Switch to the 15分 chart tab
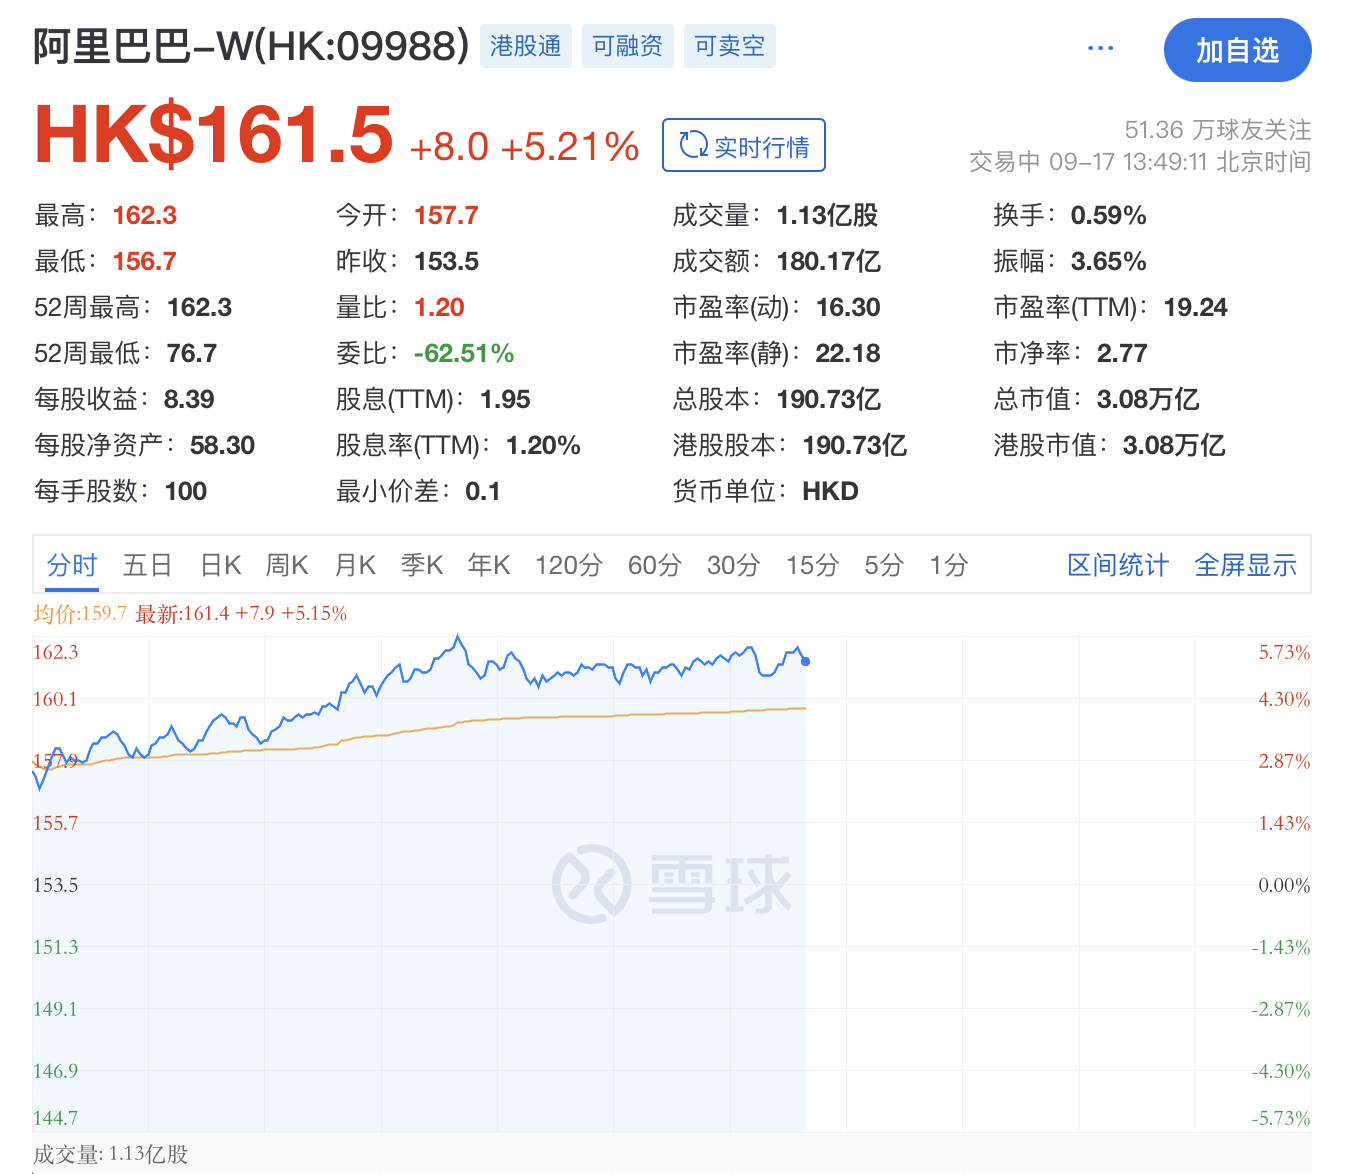Screen dimensions: 1346x1174 click(x=812, y=565)
